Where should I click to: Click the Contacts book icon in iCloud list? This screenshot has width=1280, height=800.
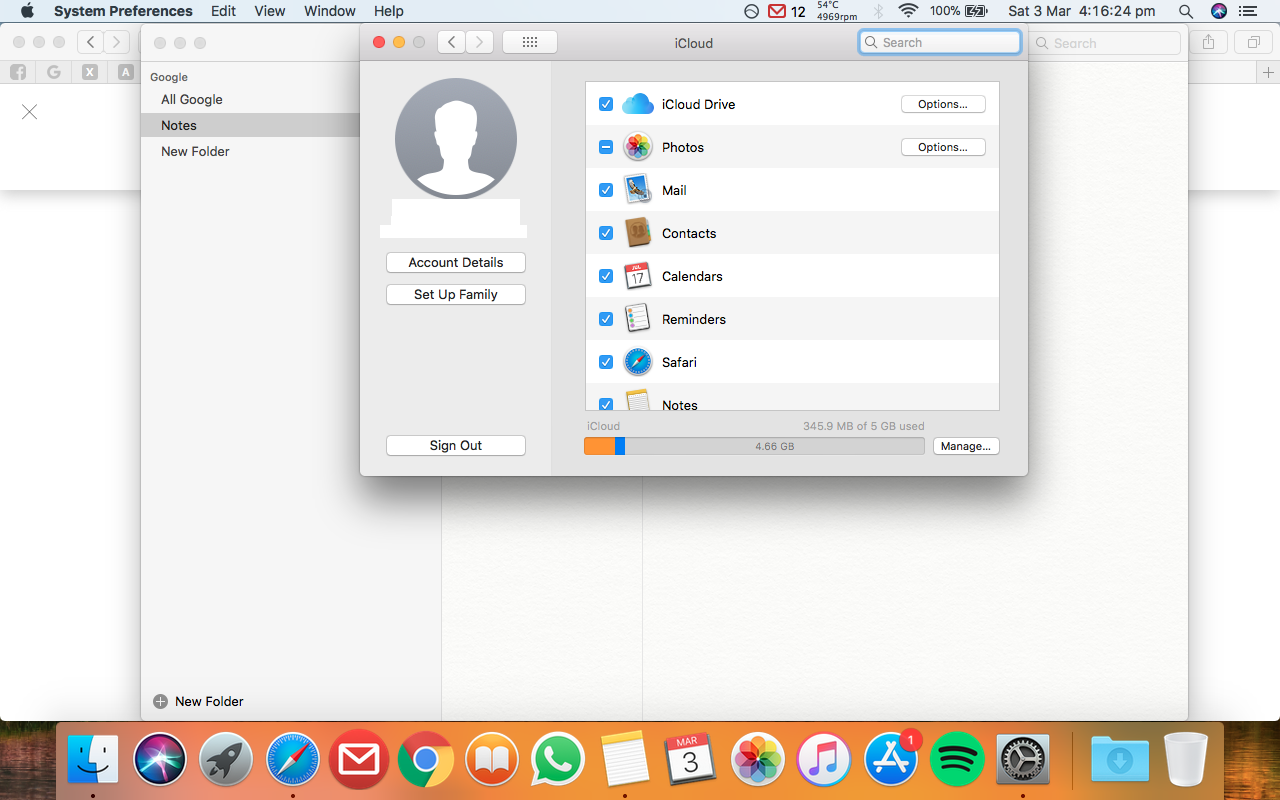click(x=638, y=233)
